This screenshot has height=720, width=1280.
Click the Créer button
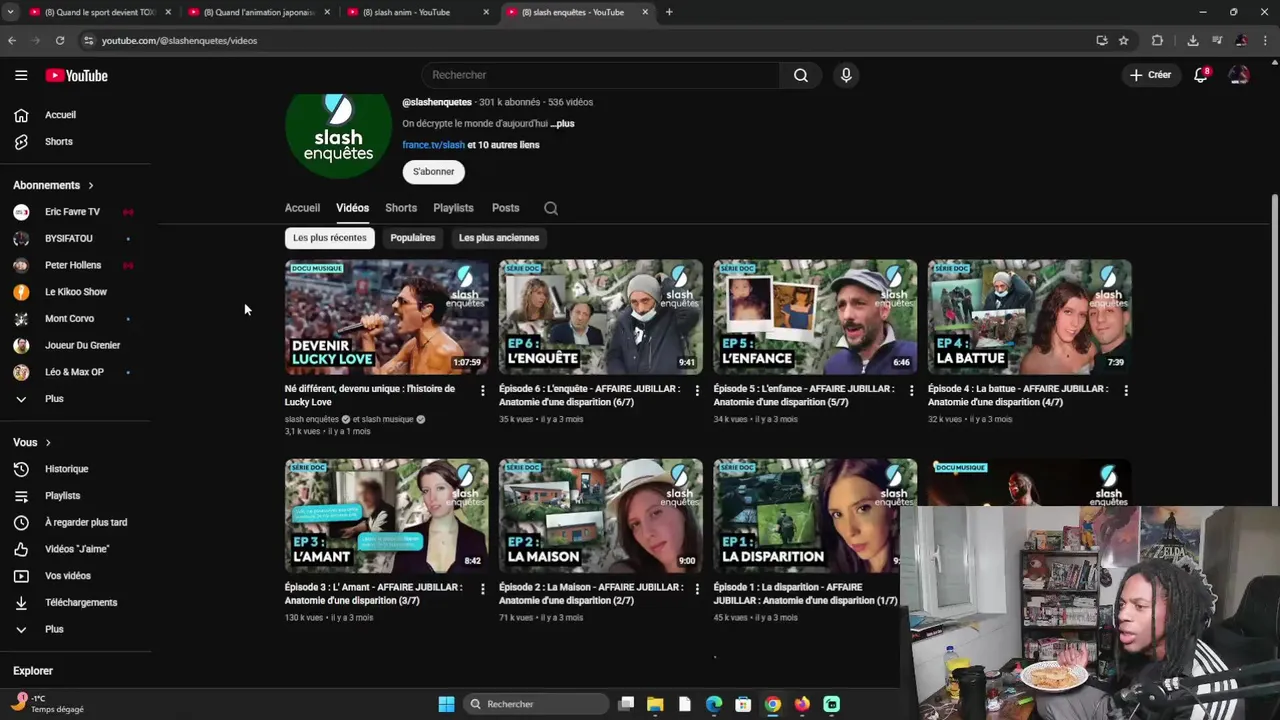pos(1151,75)
